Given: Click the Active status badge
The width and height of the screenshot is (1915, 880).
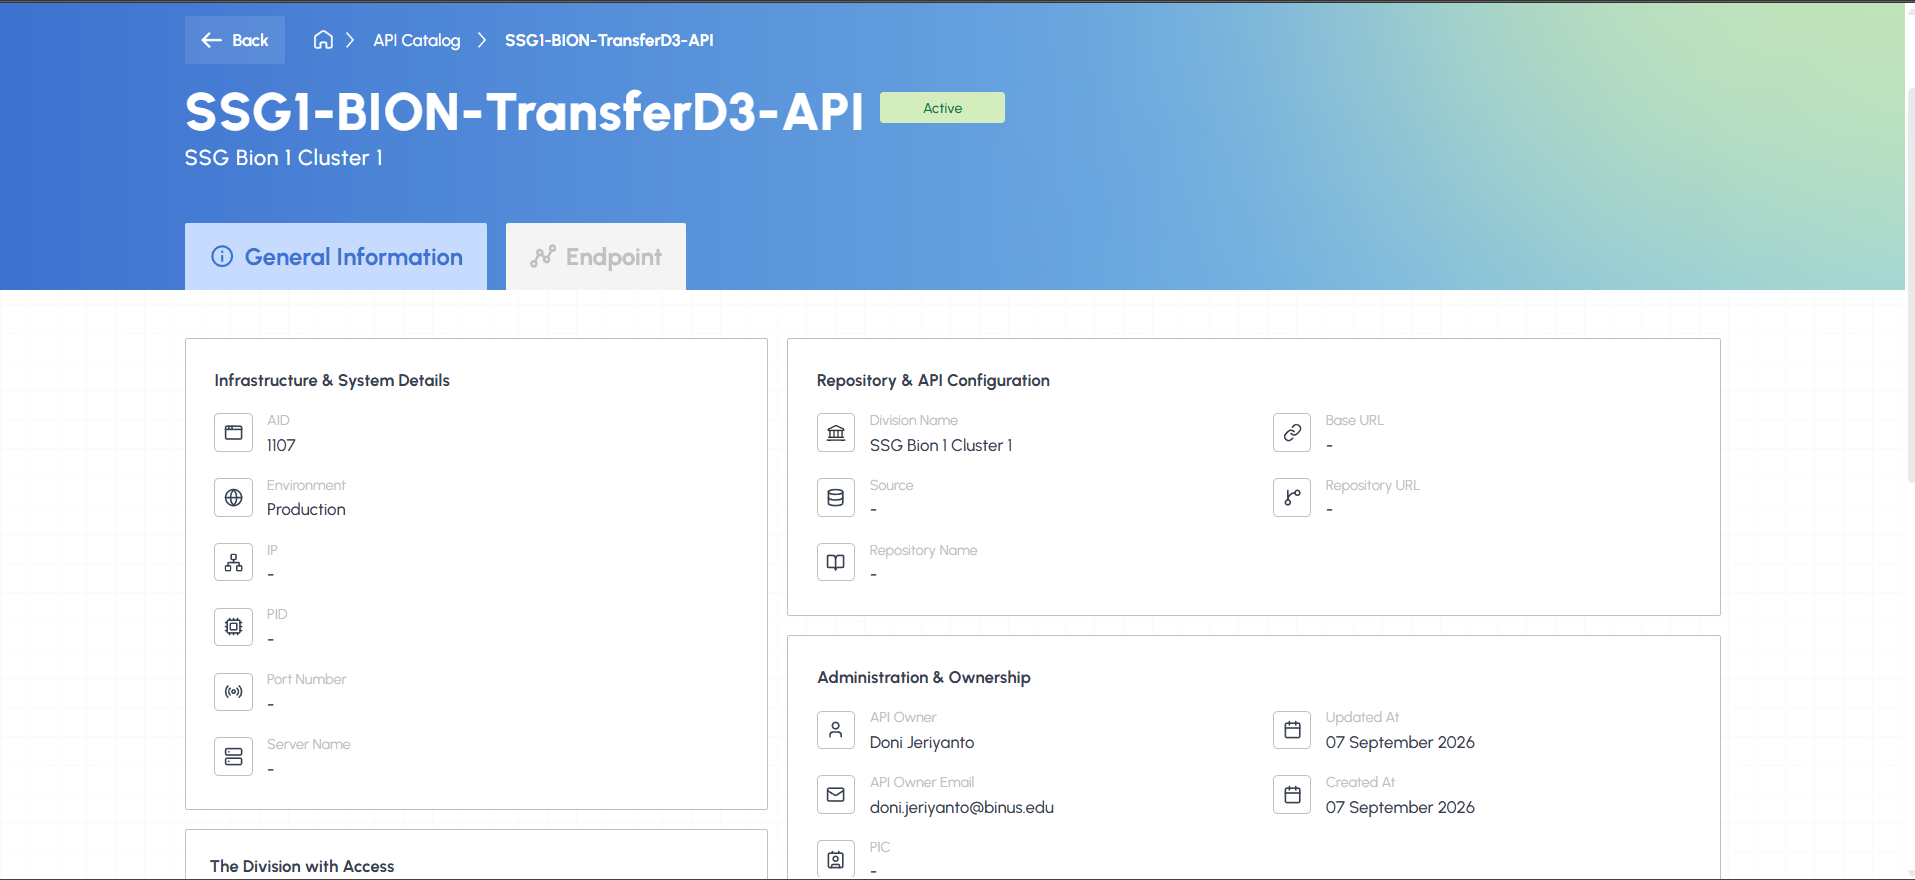Looking at the screenshot, I should pyautogui.click(x=942, y=108).
